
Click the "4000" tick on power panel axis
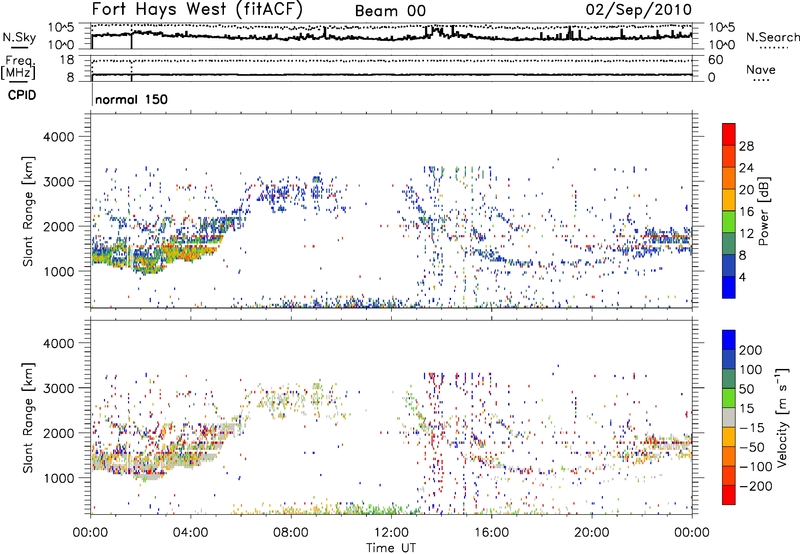pyautogui.click(x=58, y=137)
